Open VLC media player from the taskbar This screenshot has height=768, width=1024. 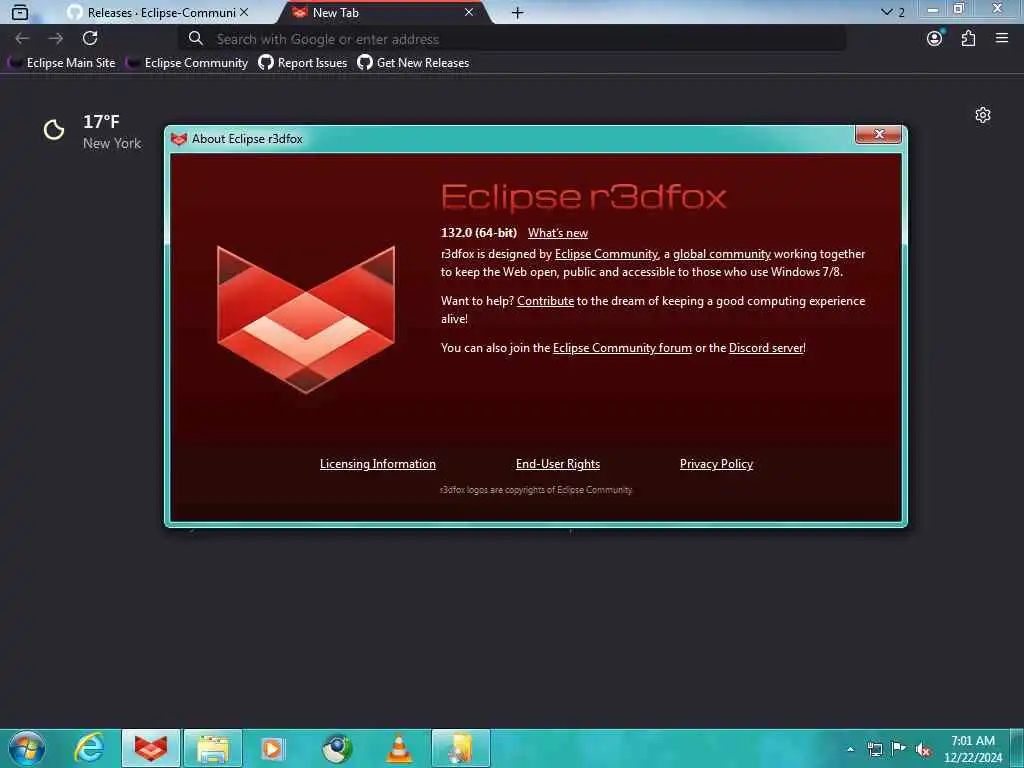(398, 748)
